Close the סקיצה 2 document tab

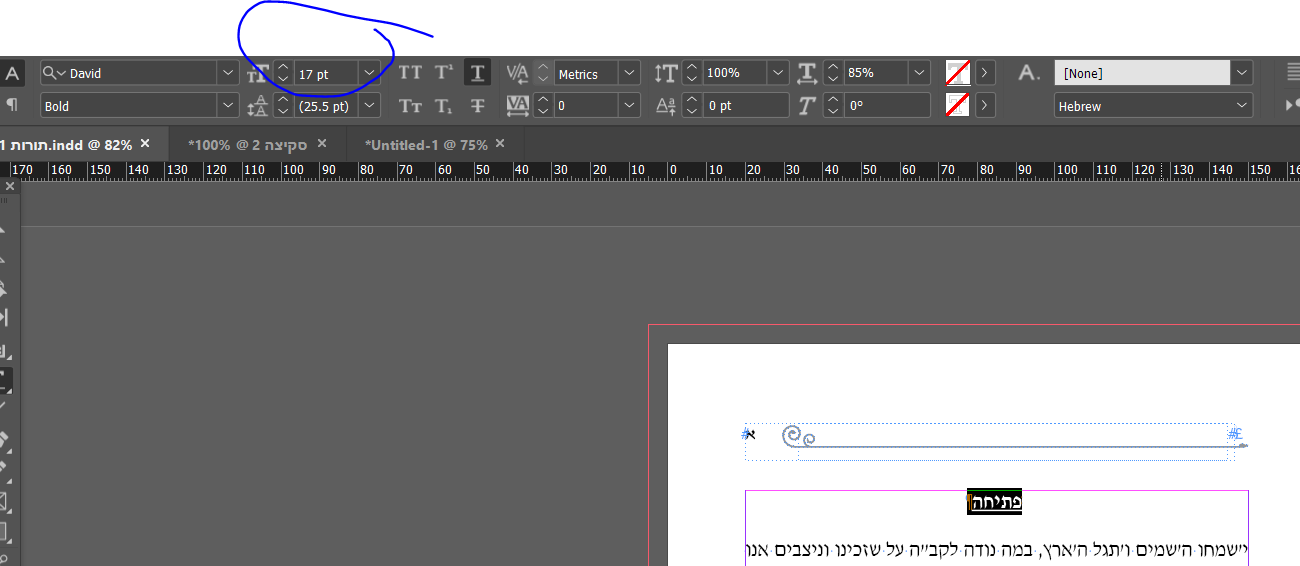[322, 144]
